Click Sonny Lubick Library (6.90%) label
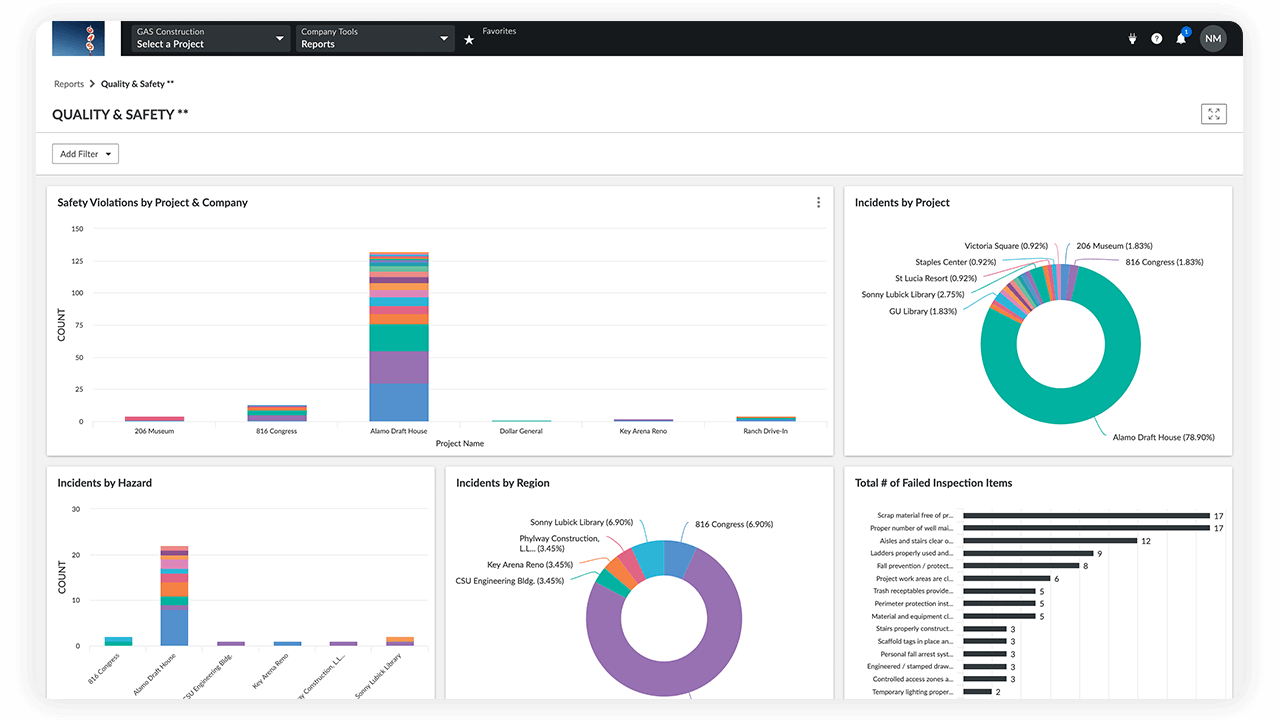Image resolution: width=1280 pixels, height=720 pixels. pos(582,522)
